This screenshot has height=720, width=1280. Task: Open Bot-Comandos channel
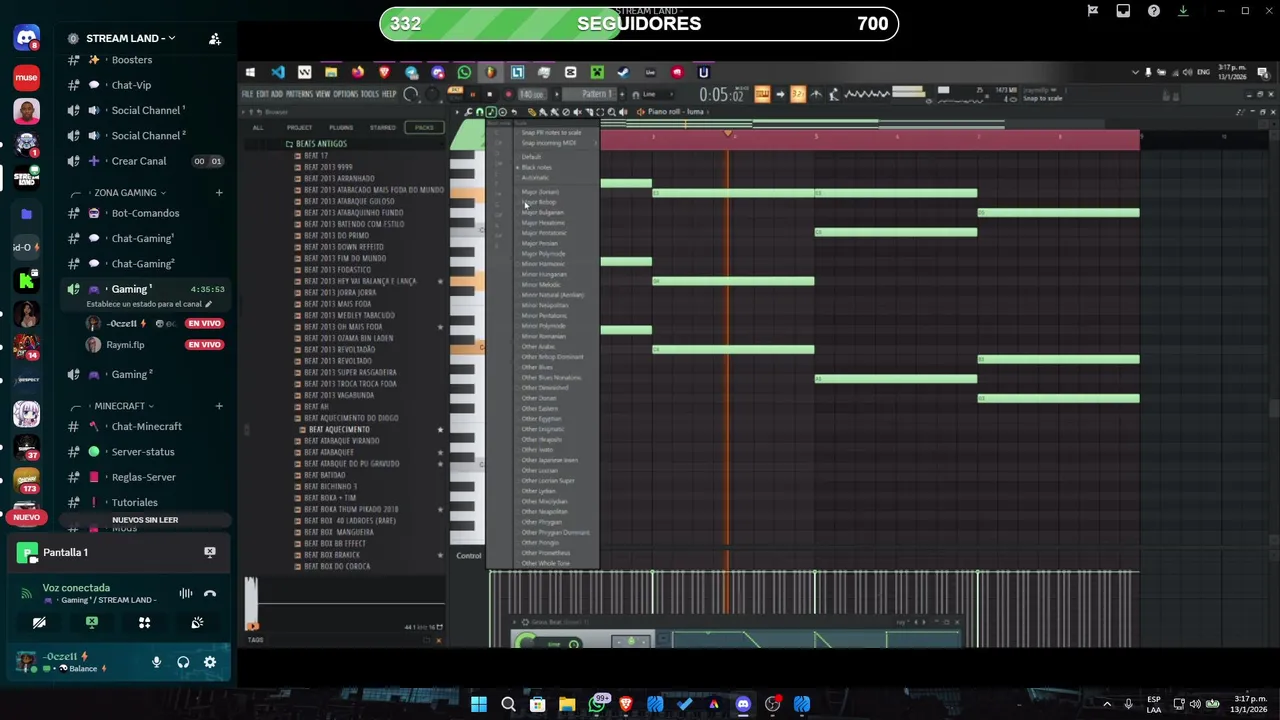[146, 213]
